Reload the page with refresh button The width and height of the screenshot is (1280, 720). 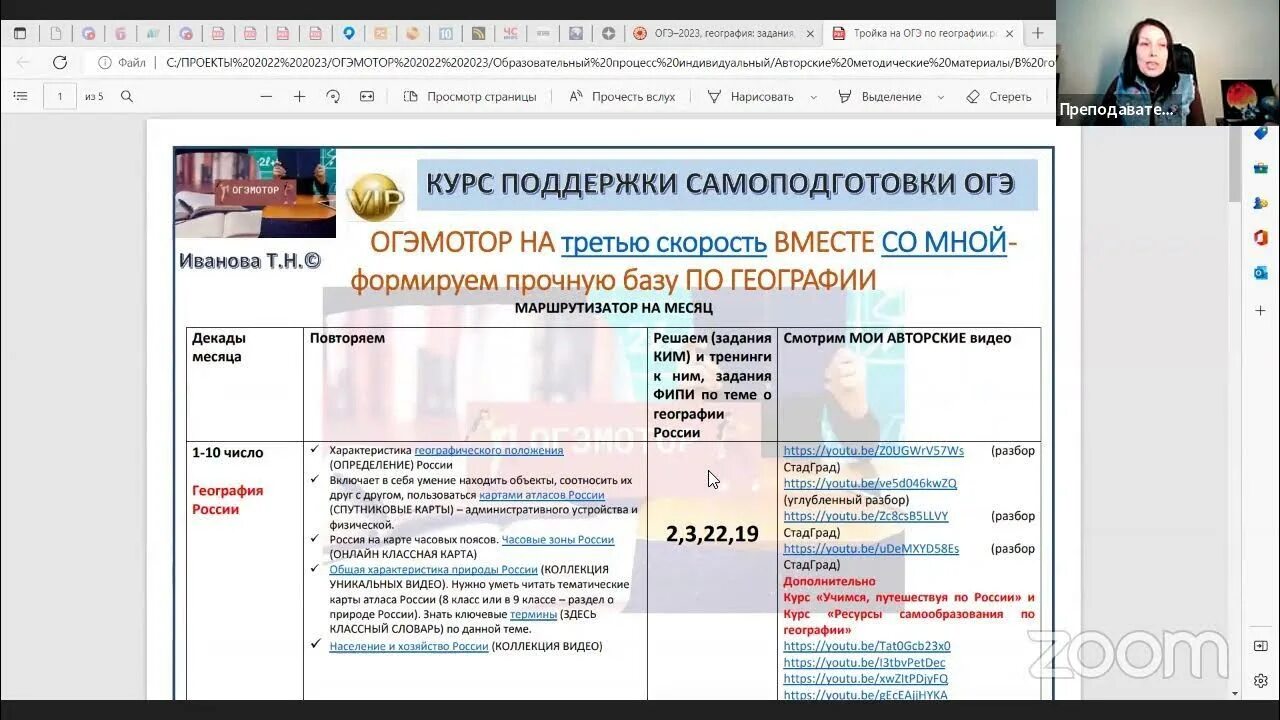tap(60, 62)
